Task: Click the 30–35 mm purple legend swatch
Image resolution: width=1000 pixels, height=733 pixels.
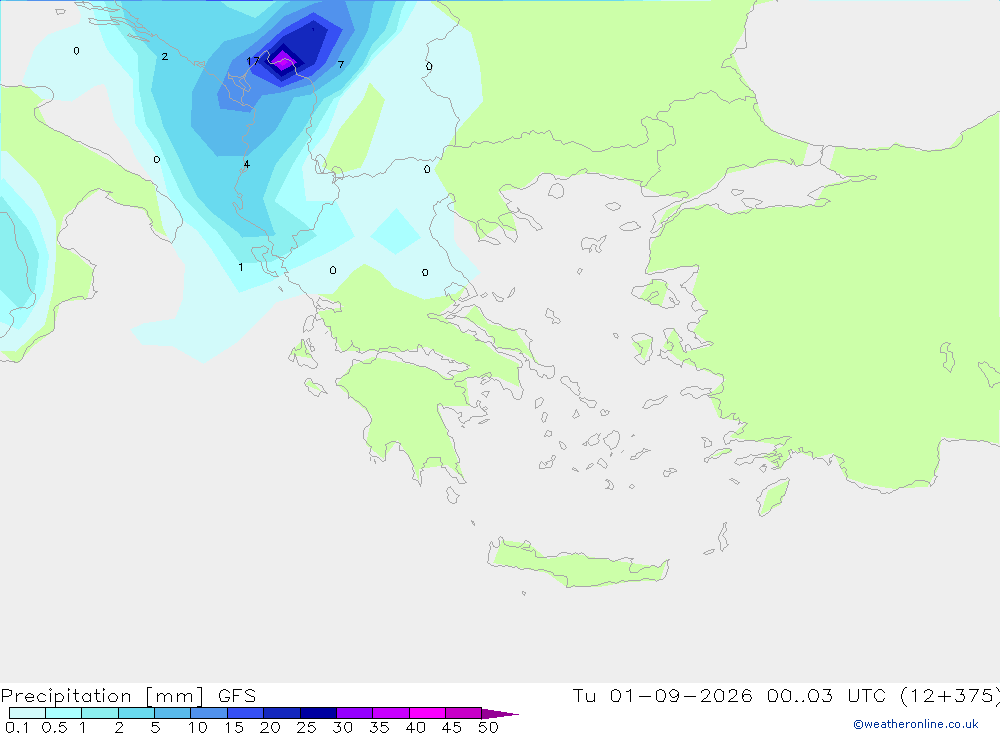Action: [355, 713]
